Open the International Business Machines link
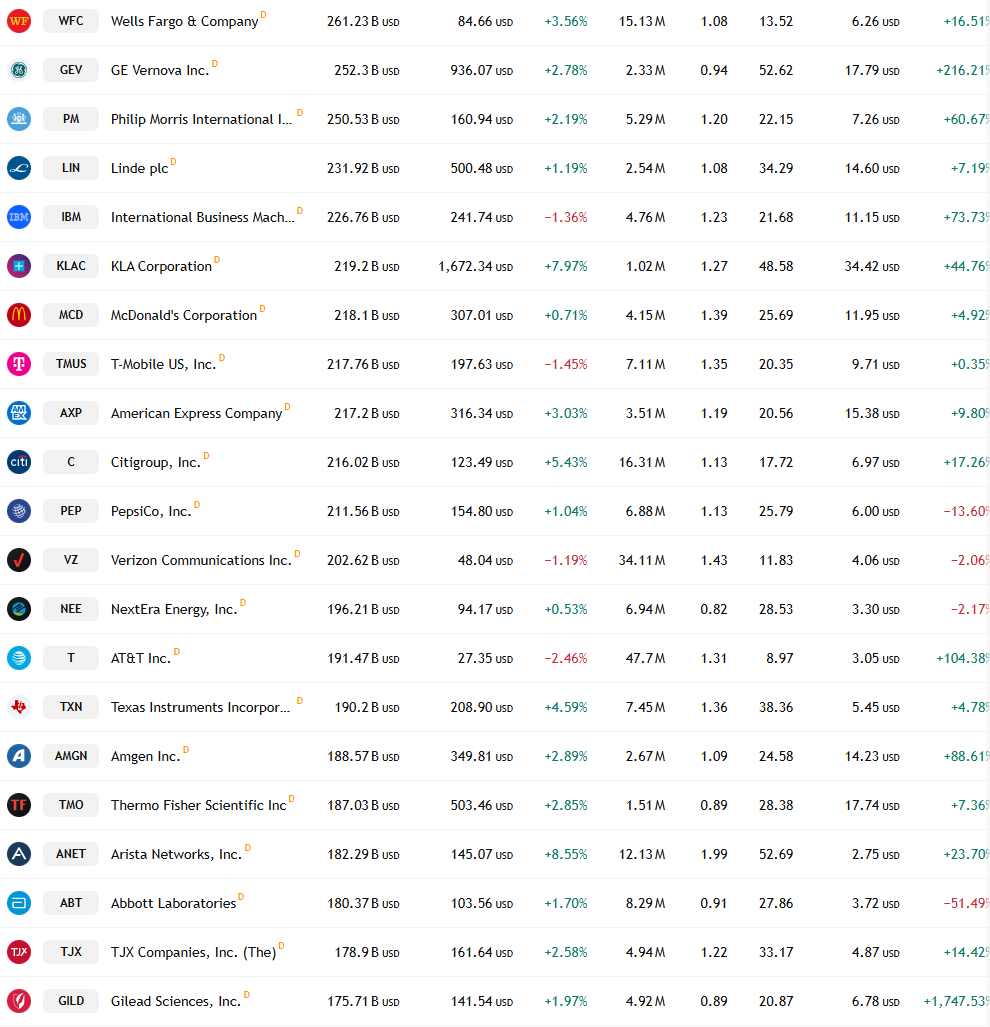Viewport: 990px width, 1027px height. [x=202, y=217]
